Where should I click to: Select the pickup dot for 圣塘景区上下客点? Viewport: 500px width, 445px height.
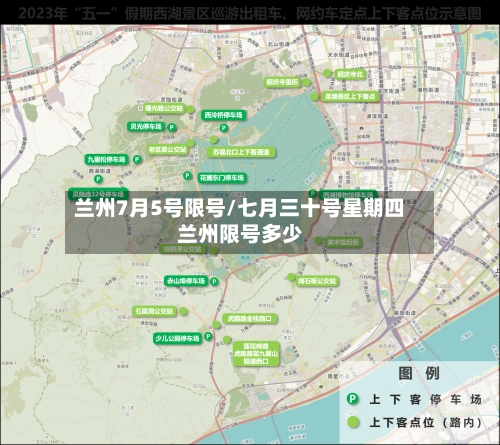coord(315,97)
